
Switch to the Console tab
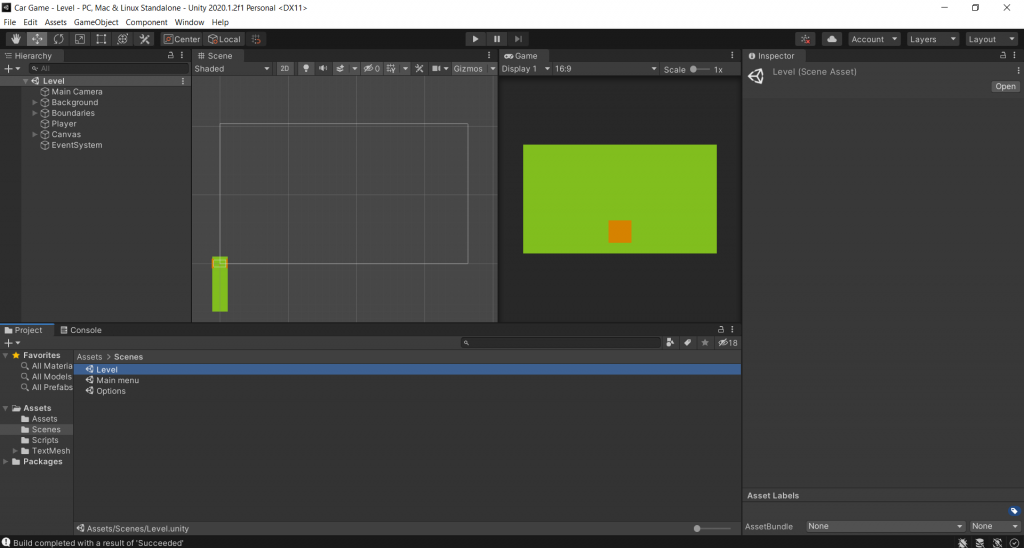[x=80, y=330]
